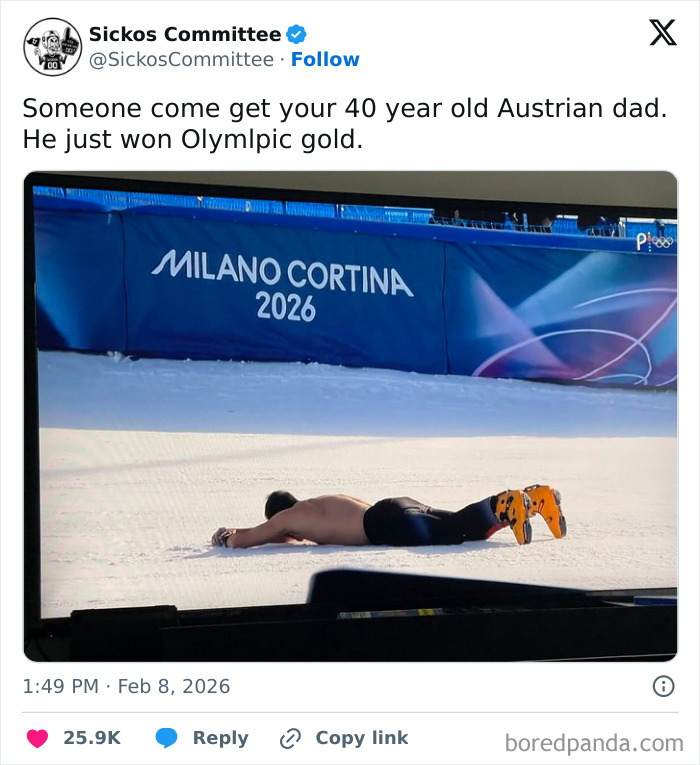700x765 pixels.
Task: Open the Sickos Committee profile avatar
Action: (x=52, y=47)
